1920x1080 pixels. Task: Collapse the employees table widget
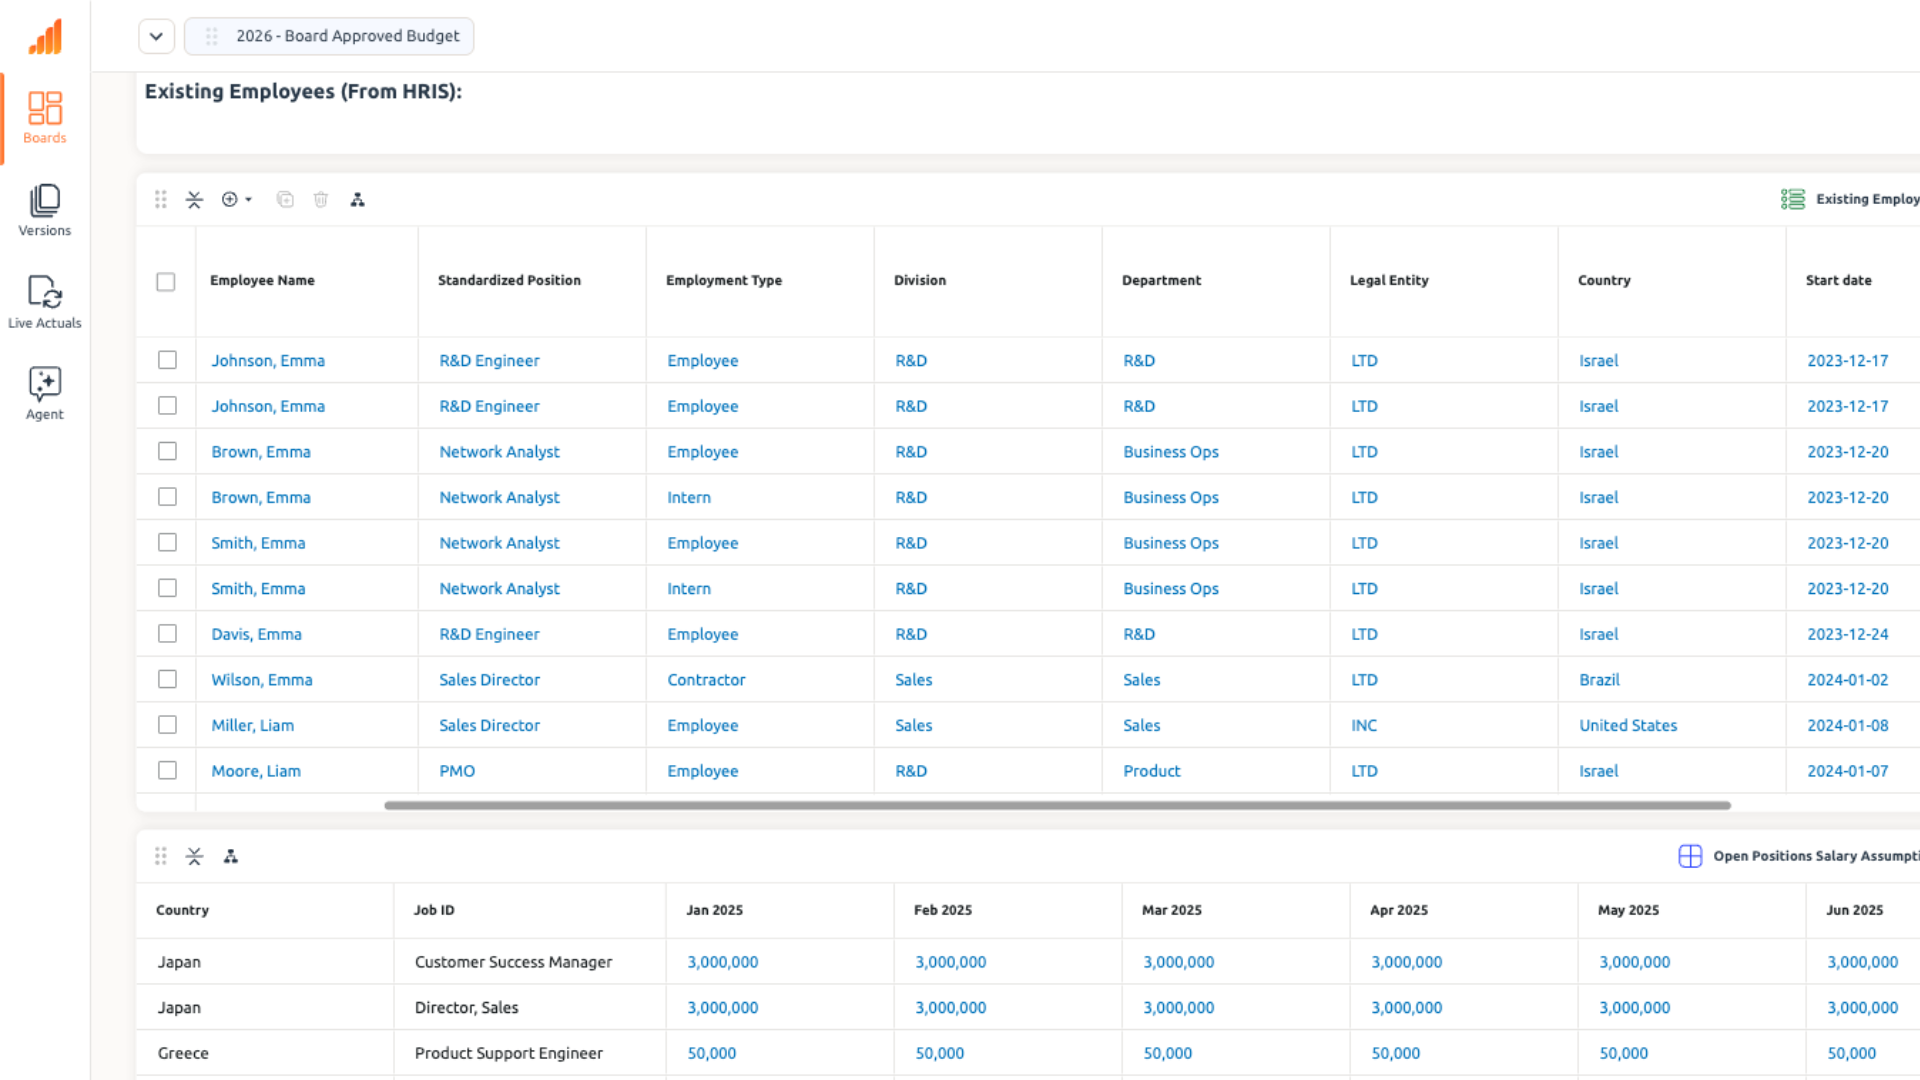pyautogui.click(x=195, y=200)
